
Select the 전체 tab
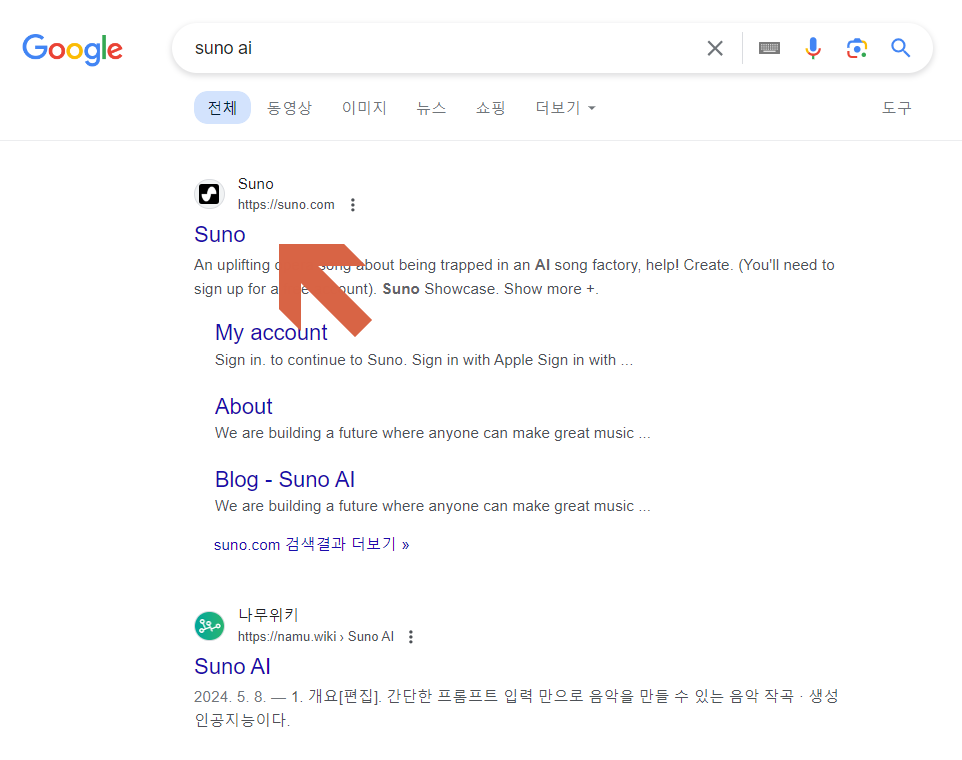pyautogui.click(x=222, y=108)
